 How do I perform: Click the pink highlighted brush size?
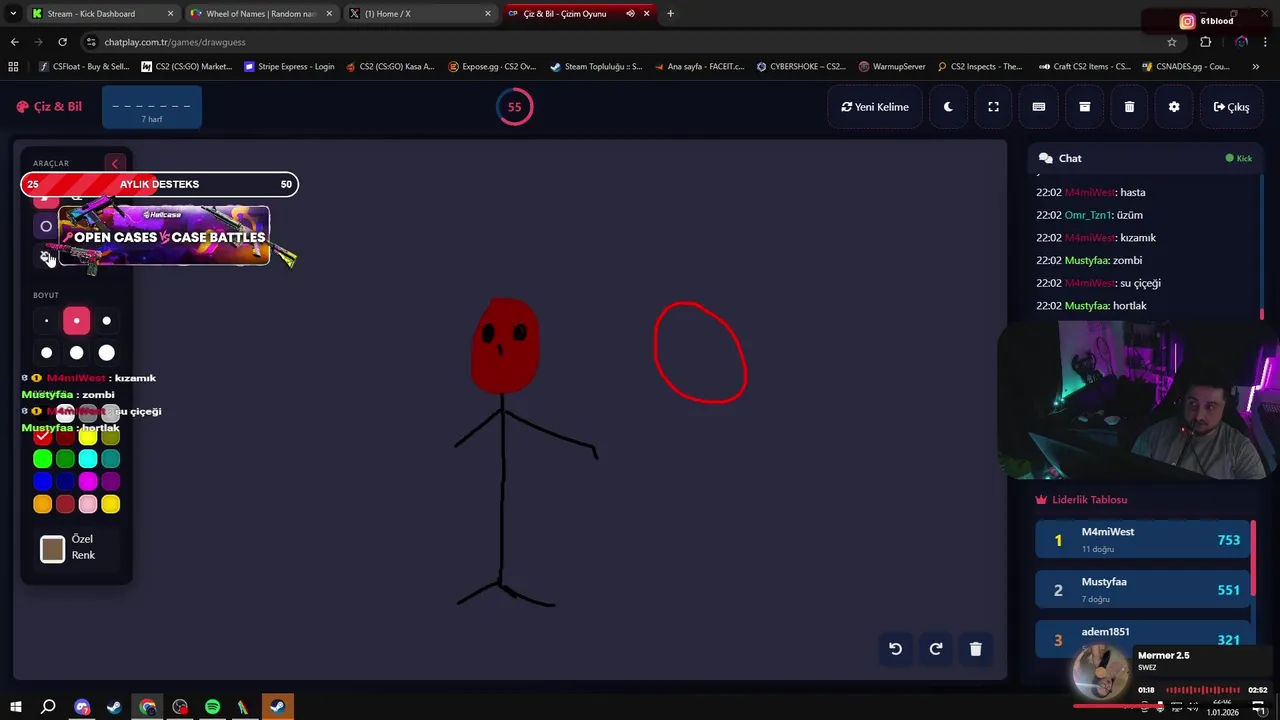pos(76,321)
